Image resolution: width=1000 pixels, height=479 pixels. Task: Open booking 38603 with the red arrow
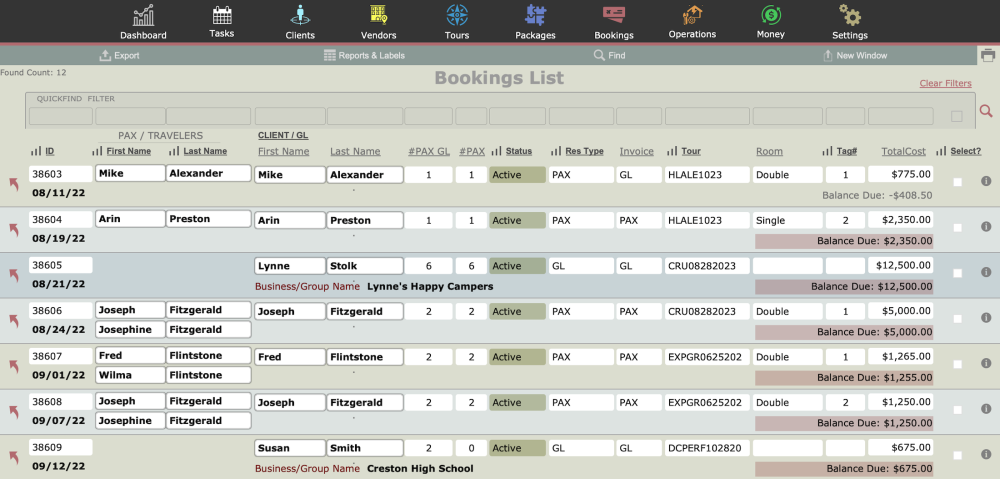coord(13,184)
